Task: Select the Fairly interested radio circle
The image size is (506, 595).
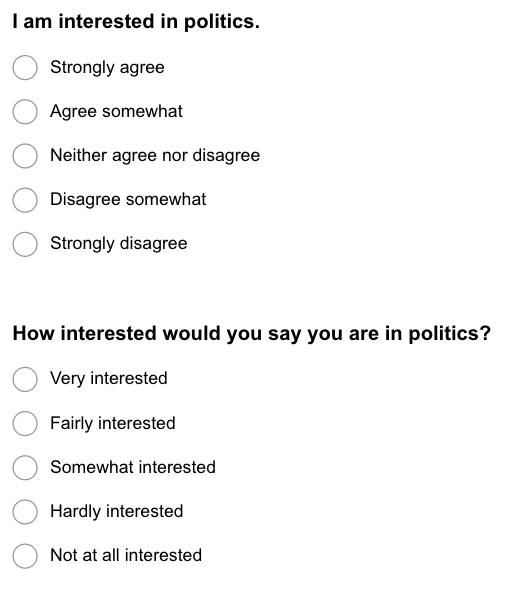Action: tap(25, 423)
